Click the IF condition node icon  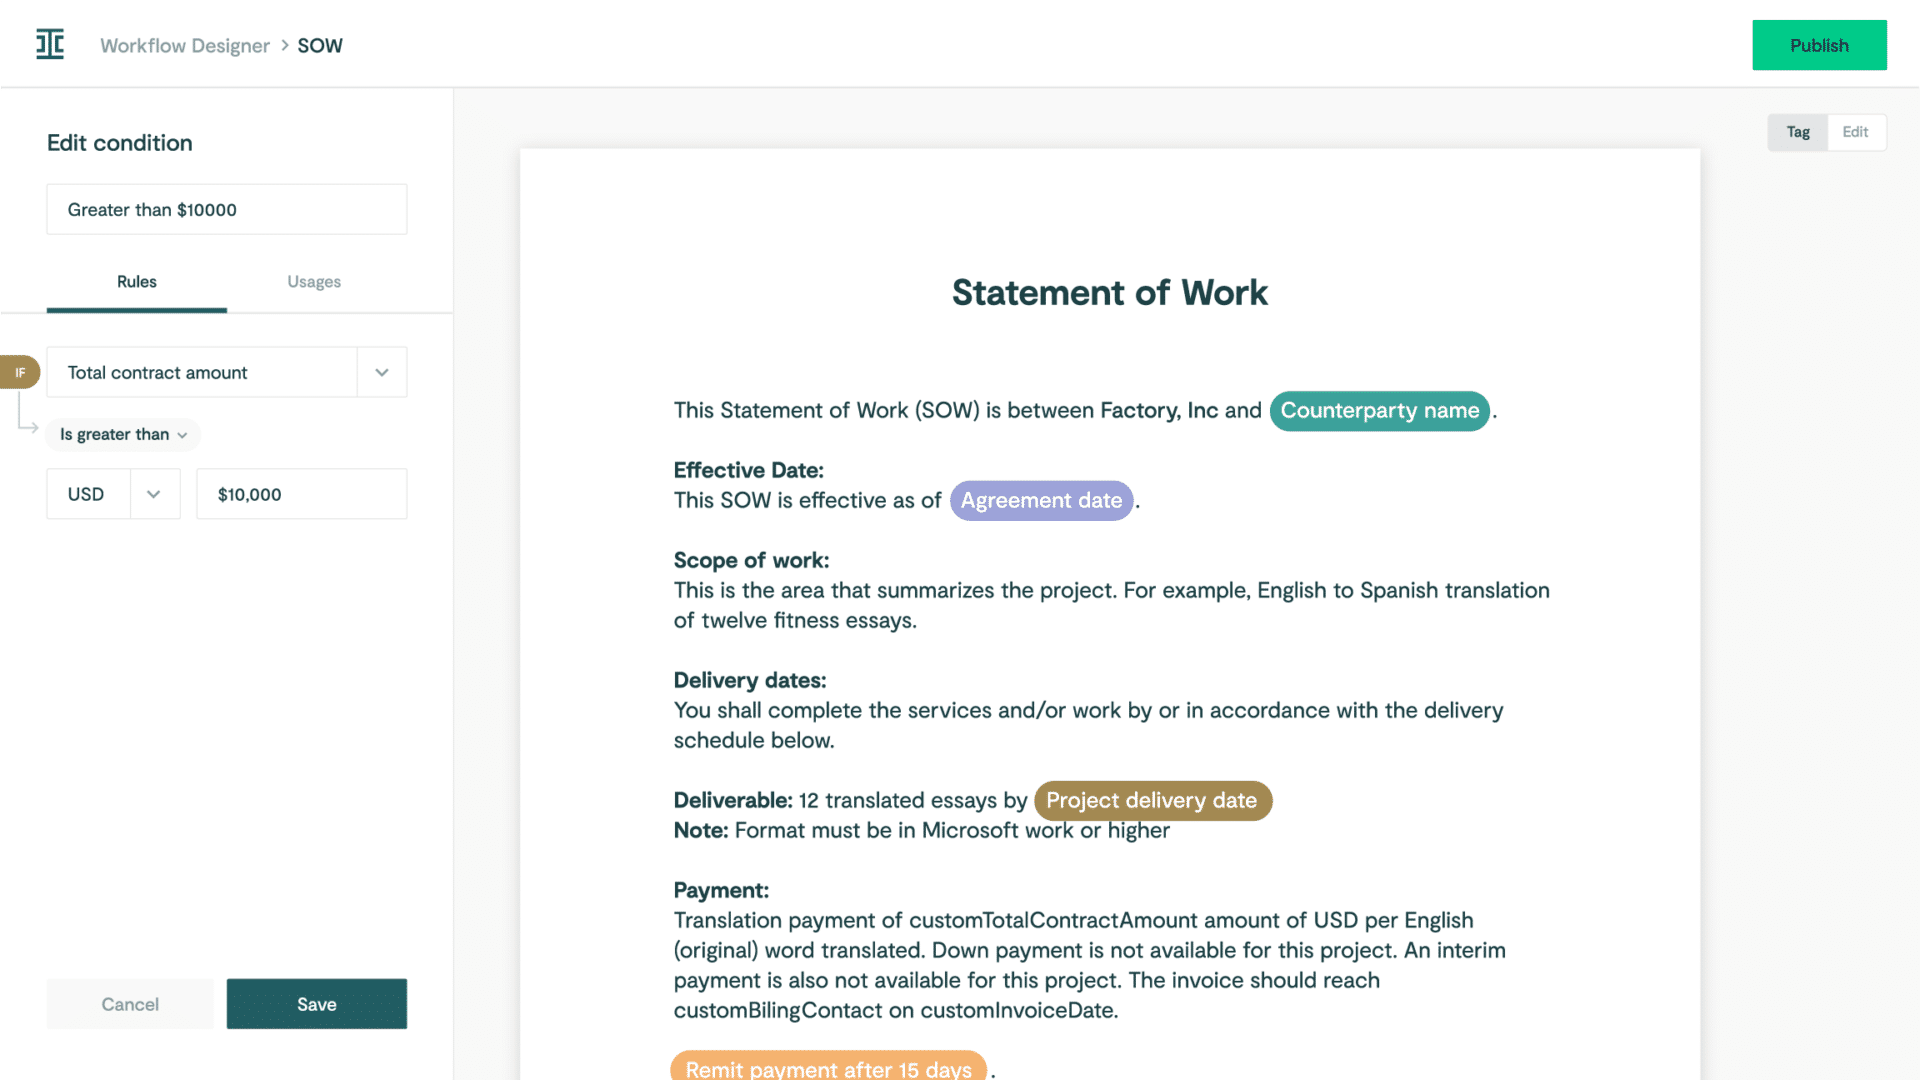(20, 371)
